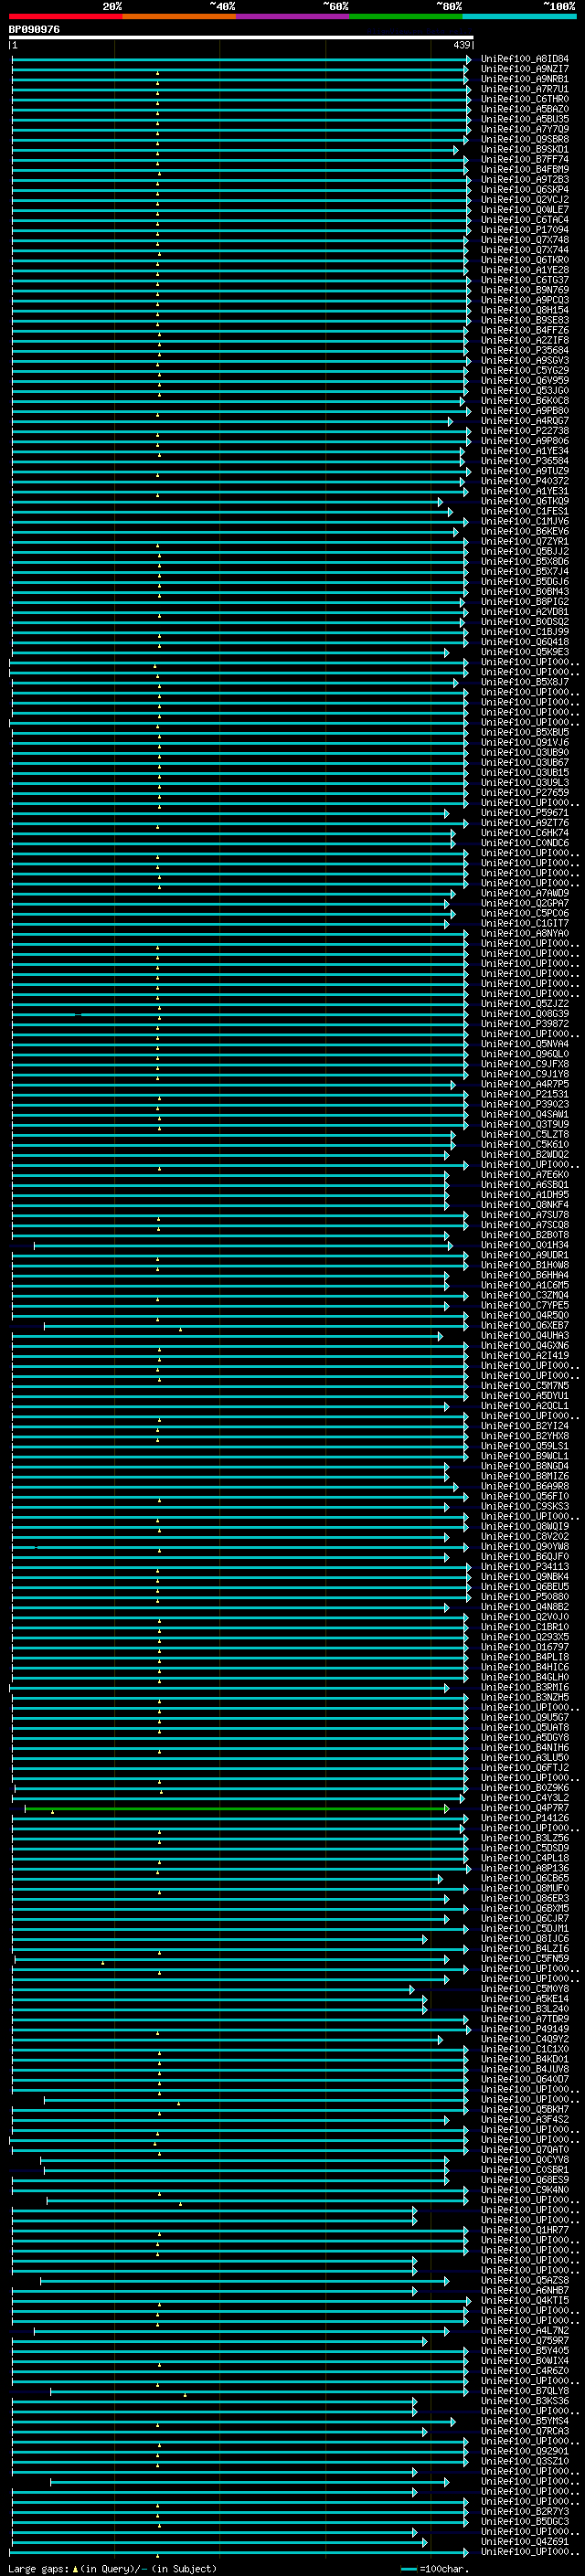Select the UniRef100_B2WDQ2 label
Image resolution: width=585 pixels, height=2576 pixels.
[x=525, y=1155]
